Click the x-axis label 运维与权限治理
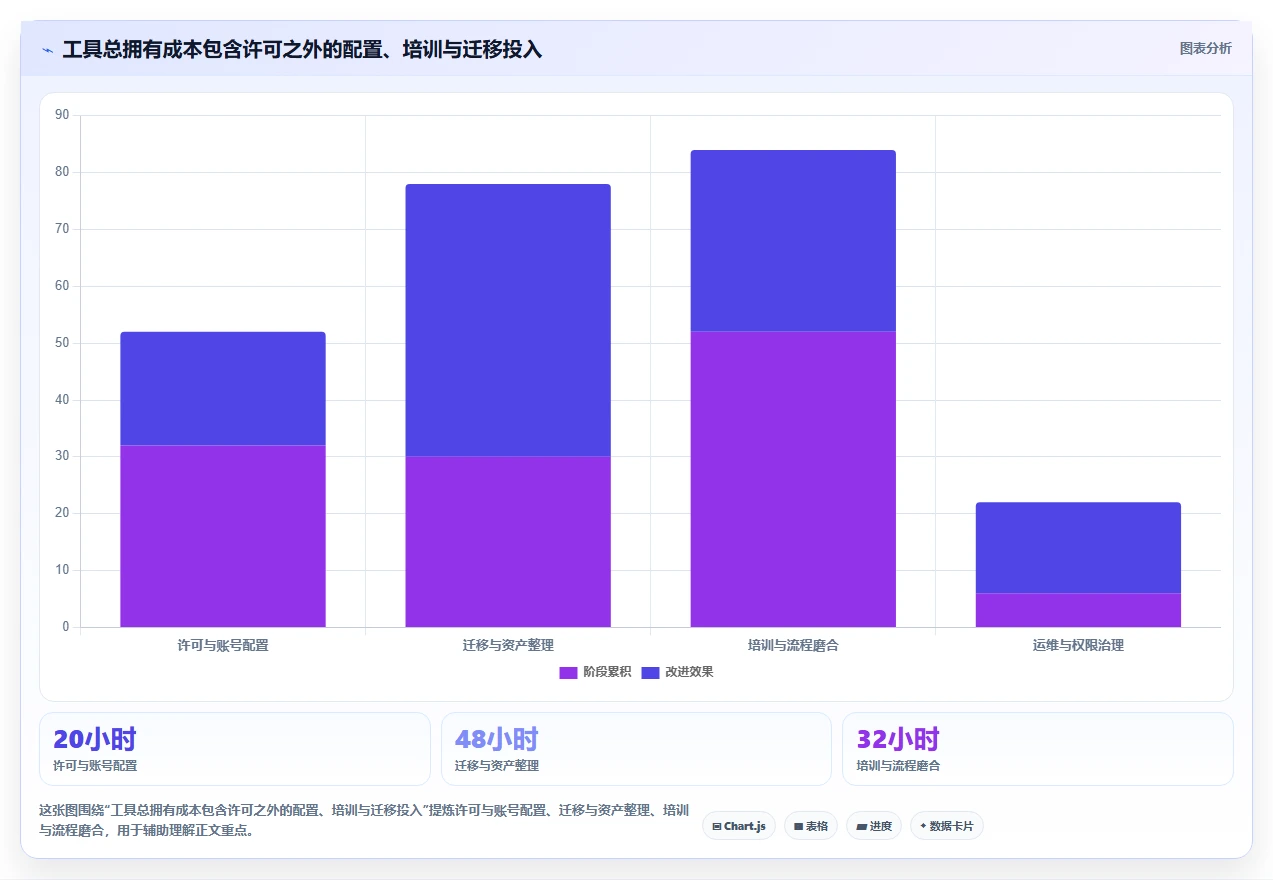Image resolution: width=1273 pixels, height=880 pixels. (x=1078, y=645)
